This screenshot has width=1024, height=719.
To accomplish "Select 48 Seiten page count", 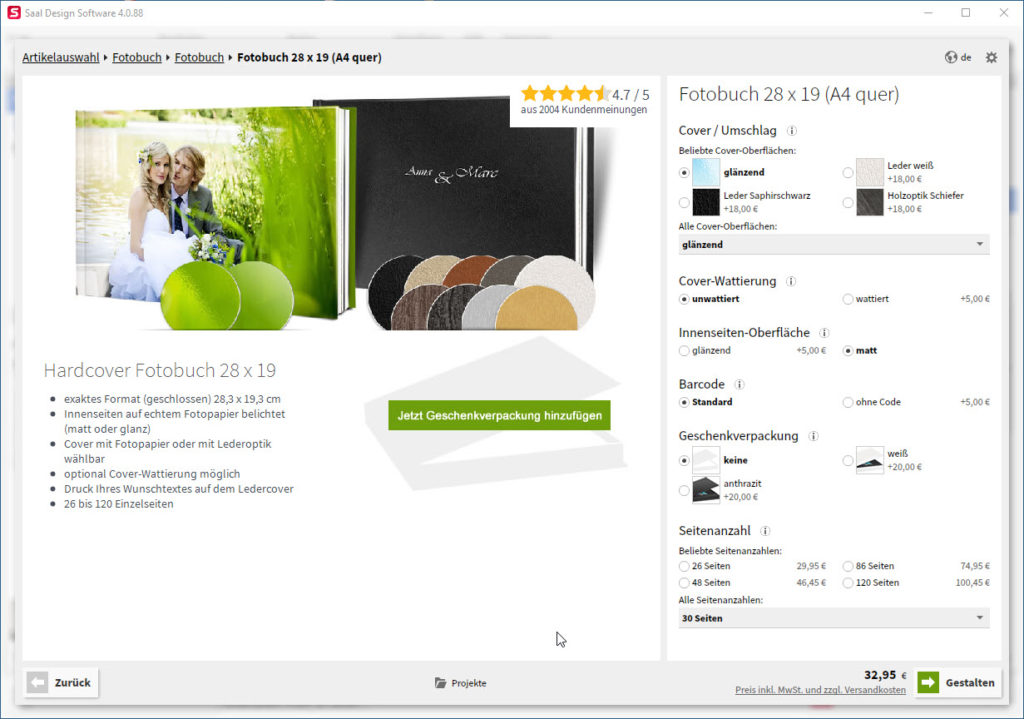I will pos(684,583).
